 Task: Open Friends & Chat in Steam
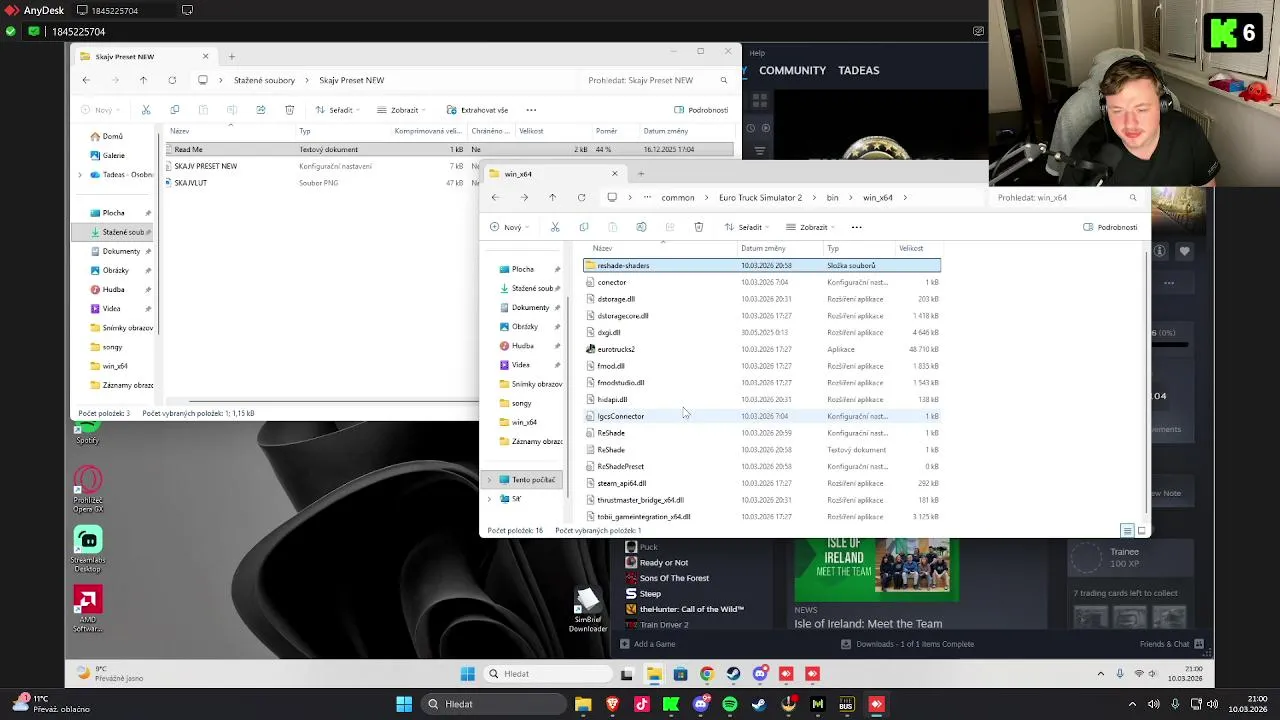(1171, 644)
